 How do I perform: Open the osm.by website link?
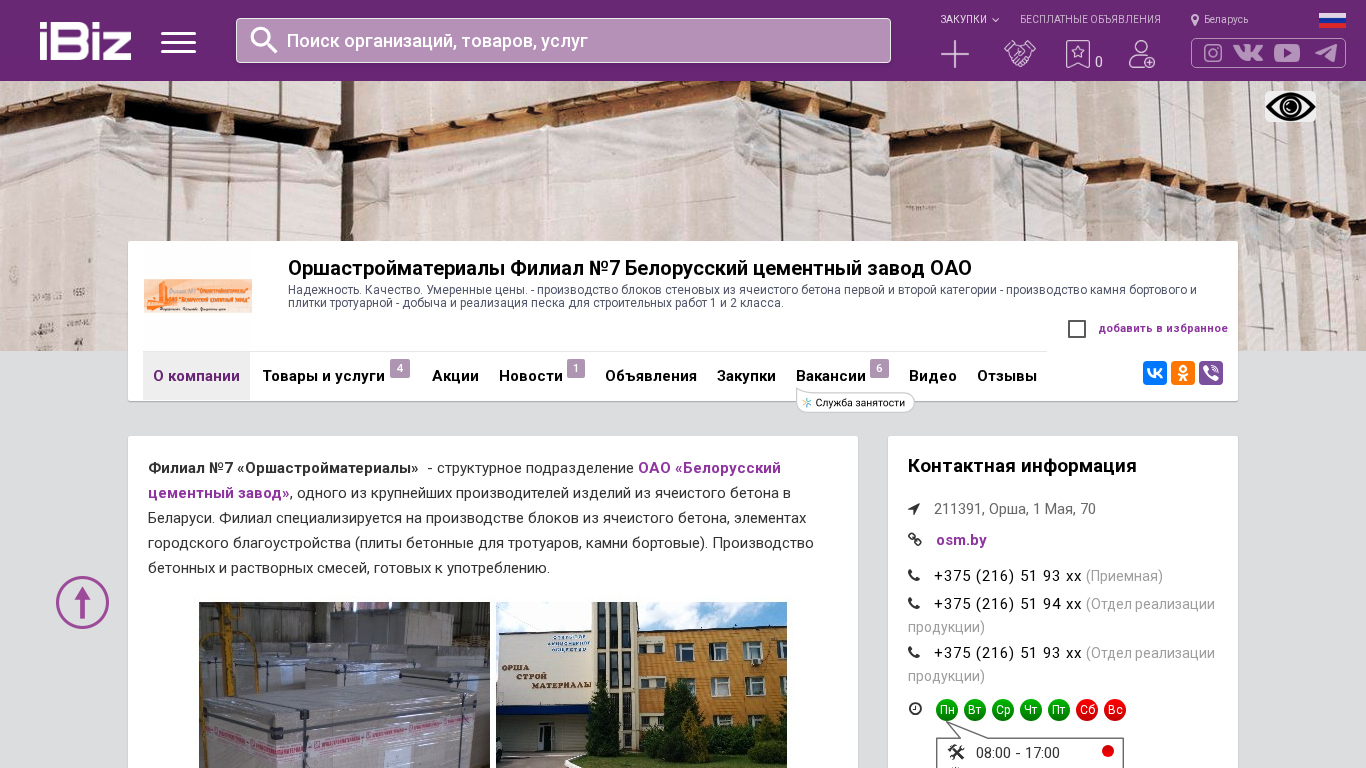click(x=961, y=540)
